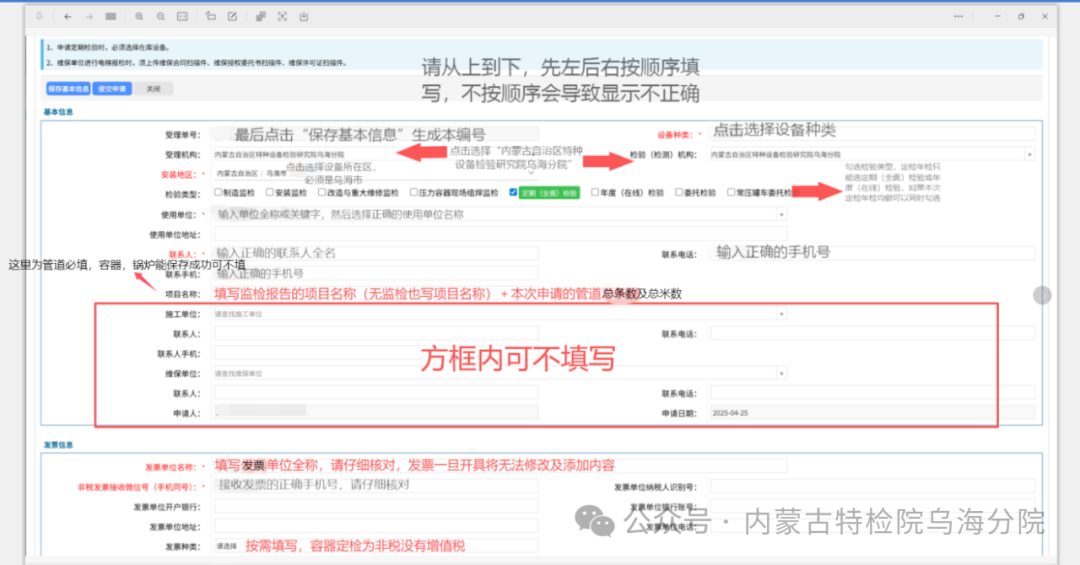The width and height of the screenshot is (1080, 565).
Task: Zoom in on the image
Action: pos(139,17)
